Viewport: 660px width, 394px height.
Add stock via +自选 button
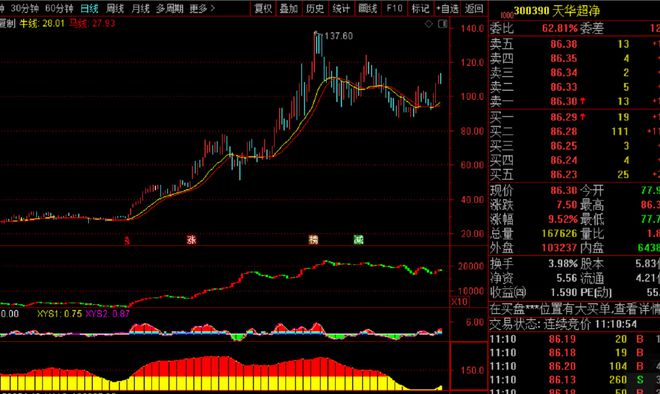point(447,8)
